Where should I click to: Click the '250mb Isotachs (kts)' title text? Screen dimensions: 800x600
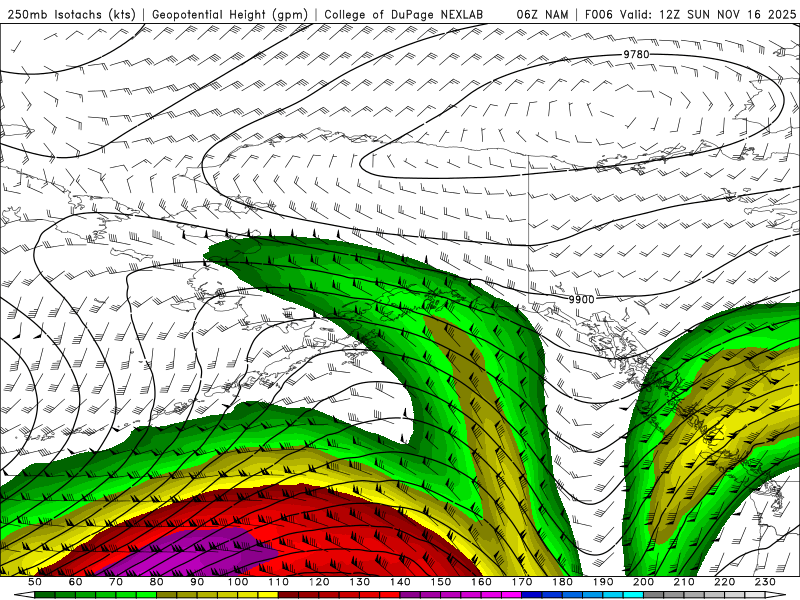click(71, 14)
